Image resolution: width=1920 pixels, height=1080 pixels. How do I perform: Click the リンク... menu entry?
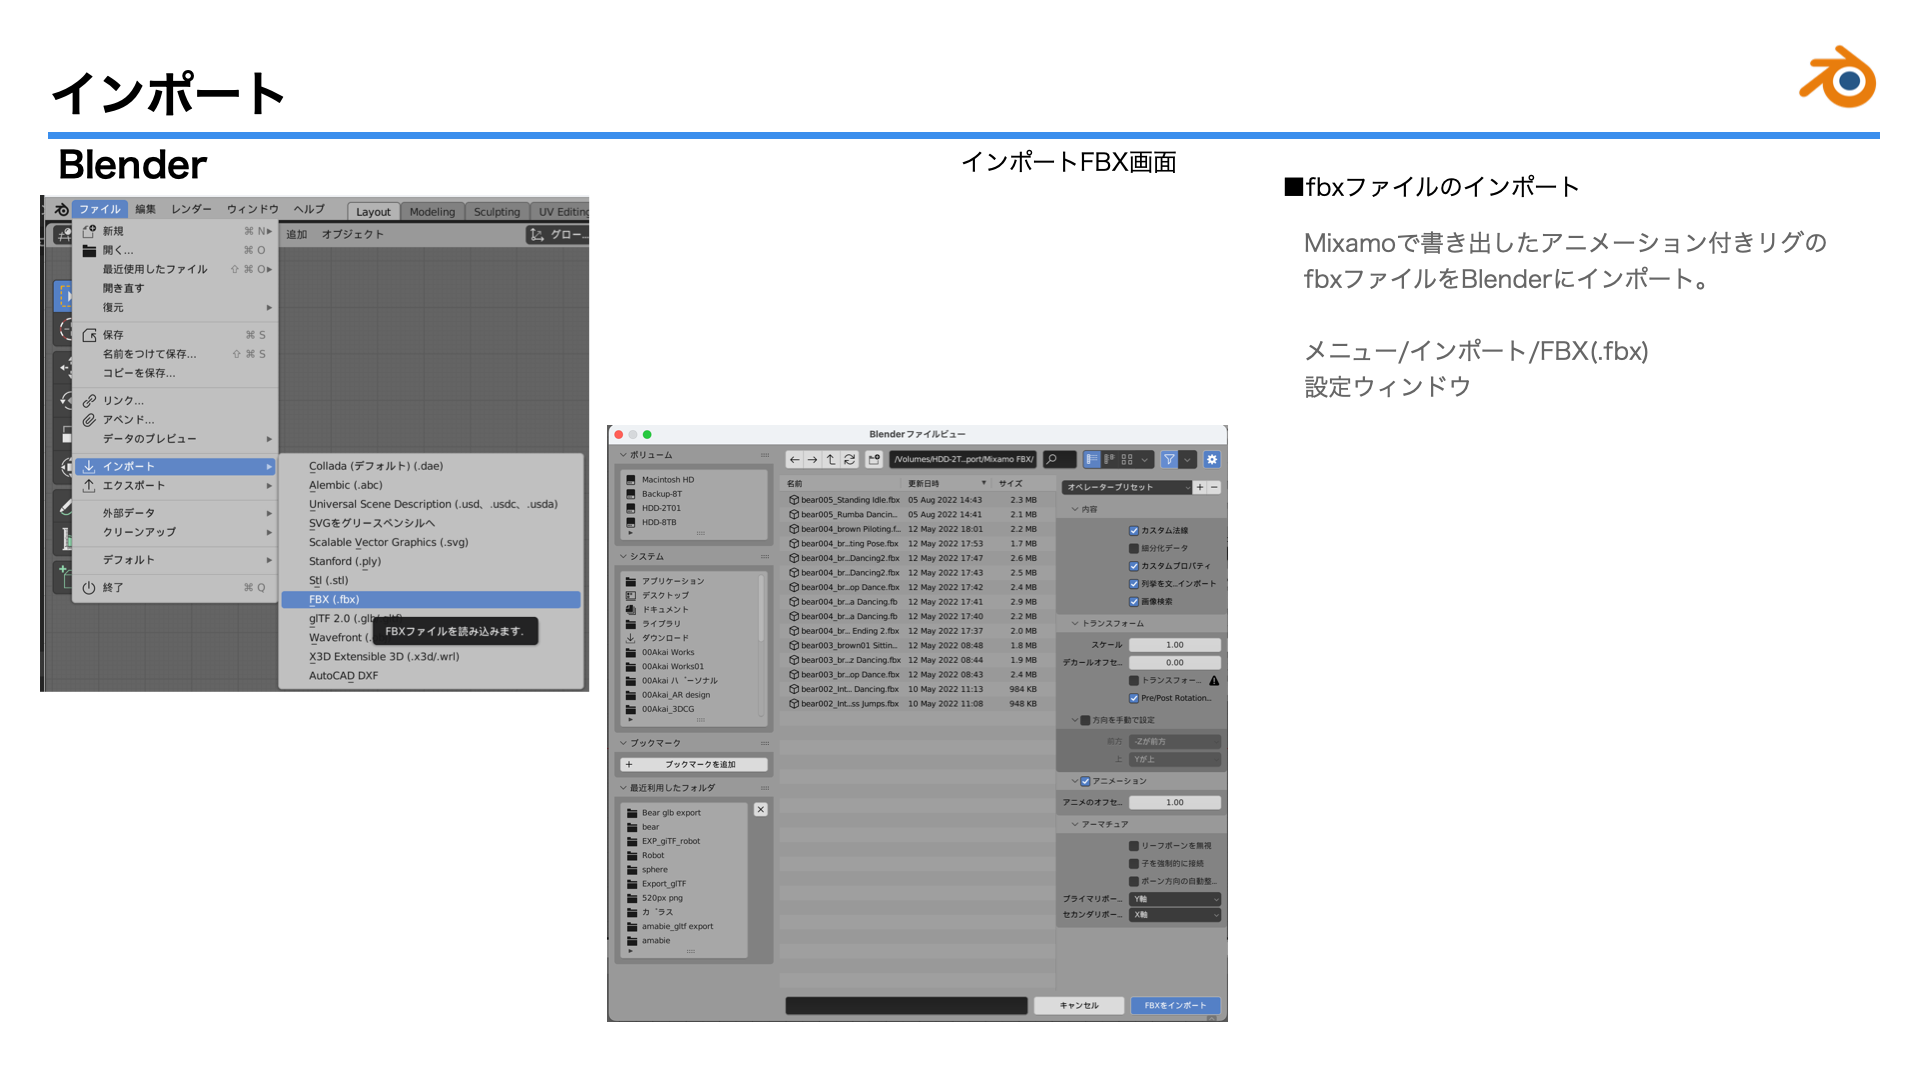click(175, 401)
